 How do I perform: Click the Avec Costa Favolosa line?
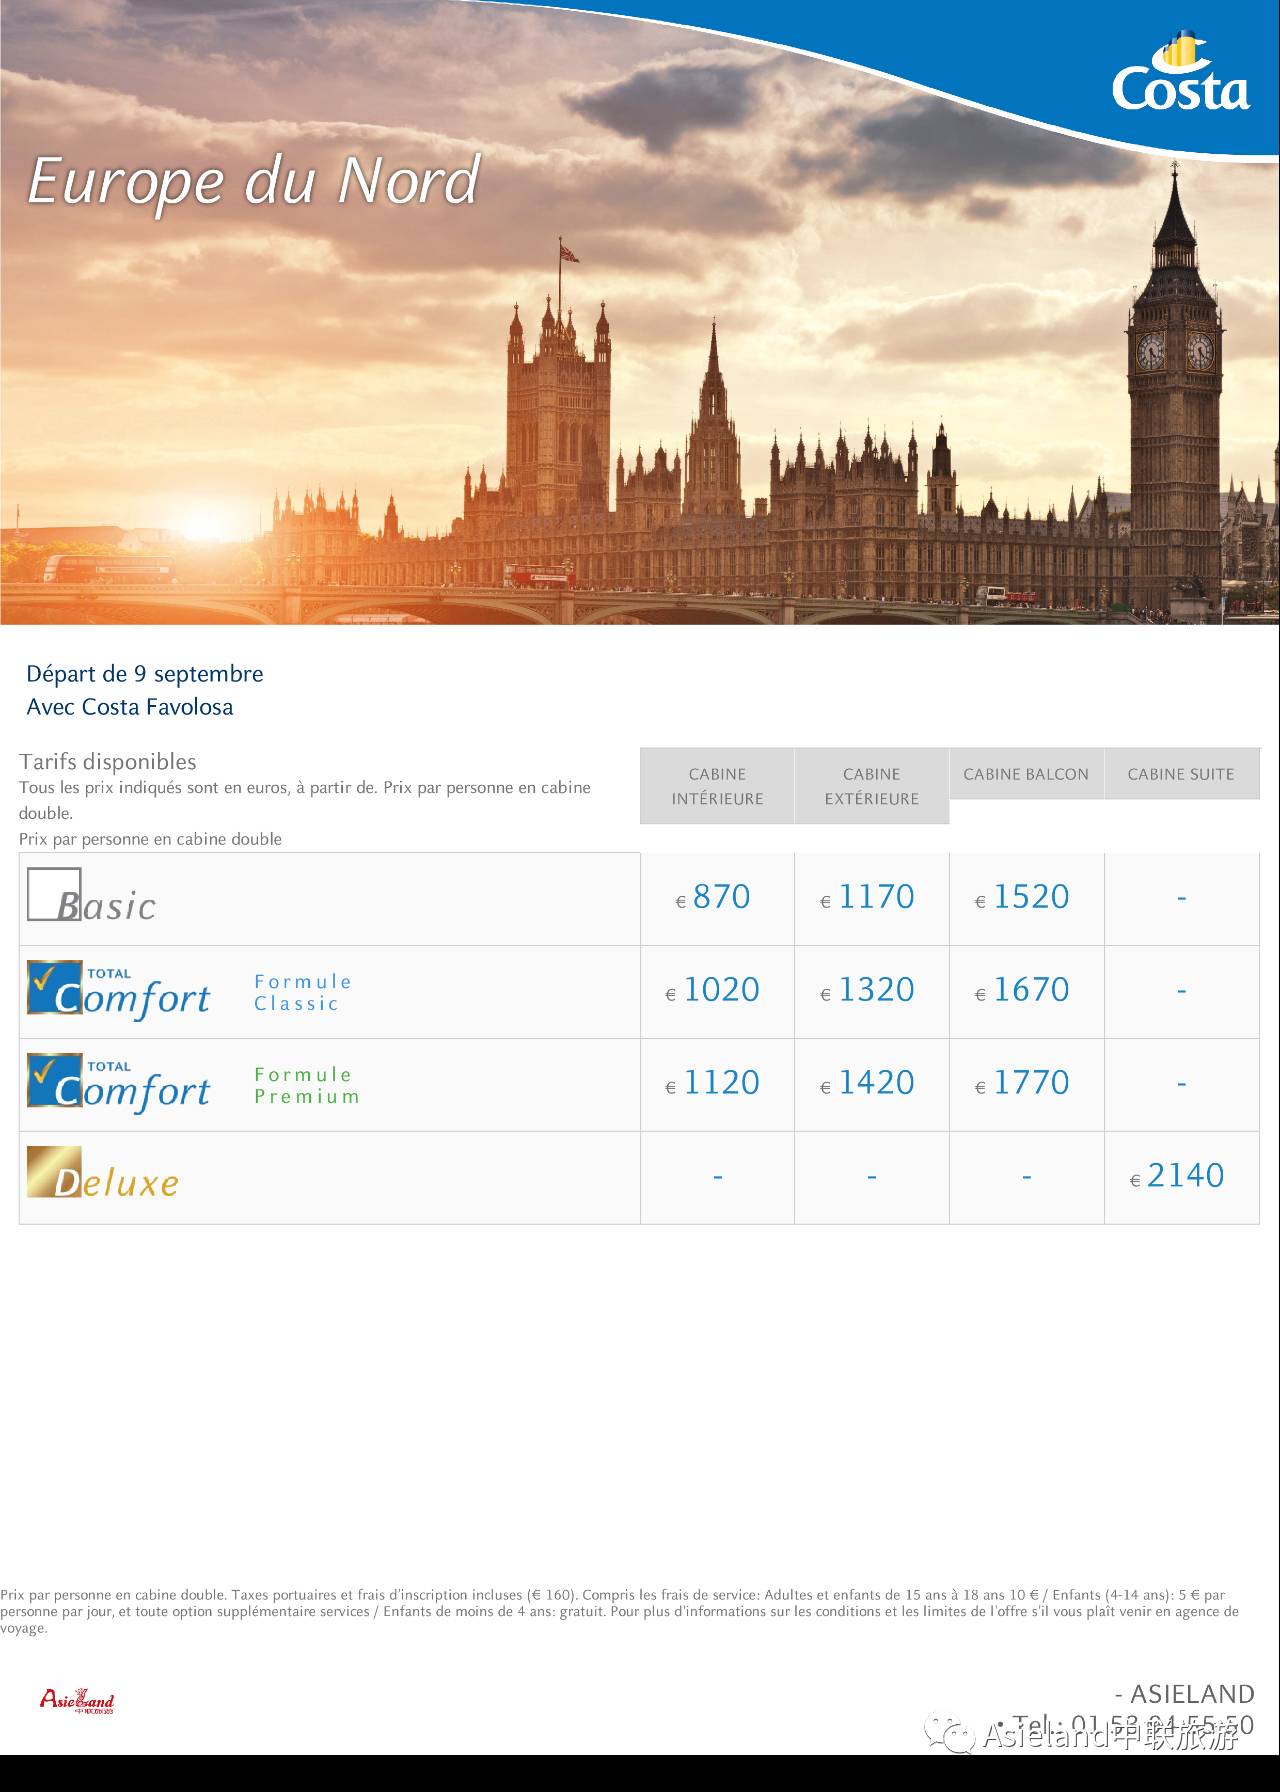point(130,706)
